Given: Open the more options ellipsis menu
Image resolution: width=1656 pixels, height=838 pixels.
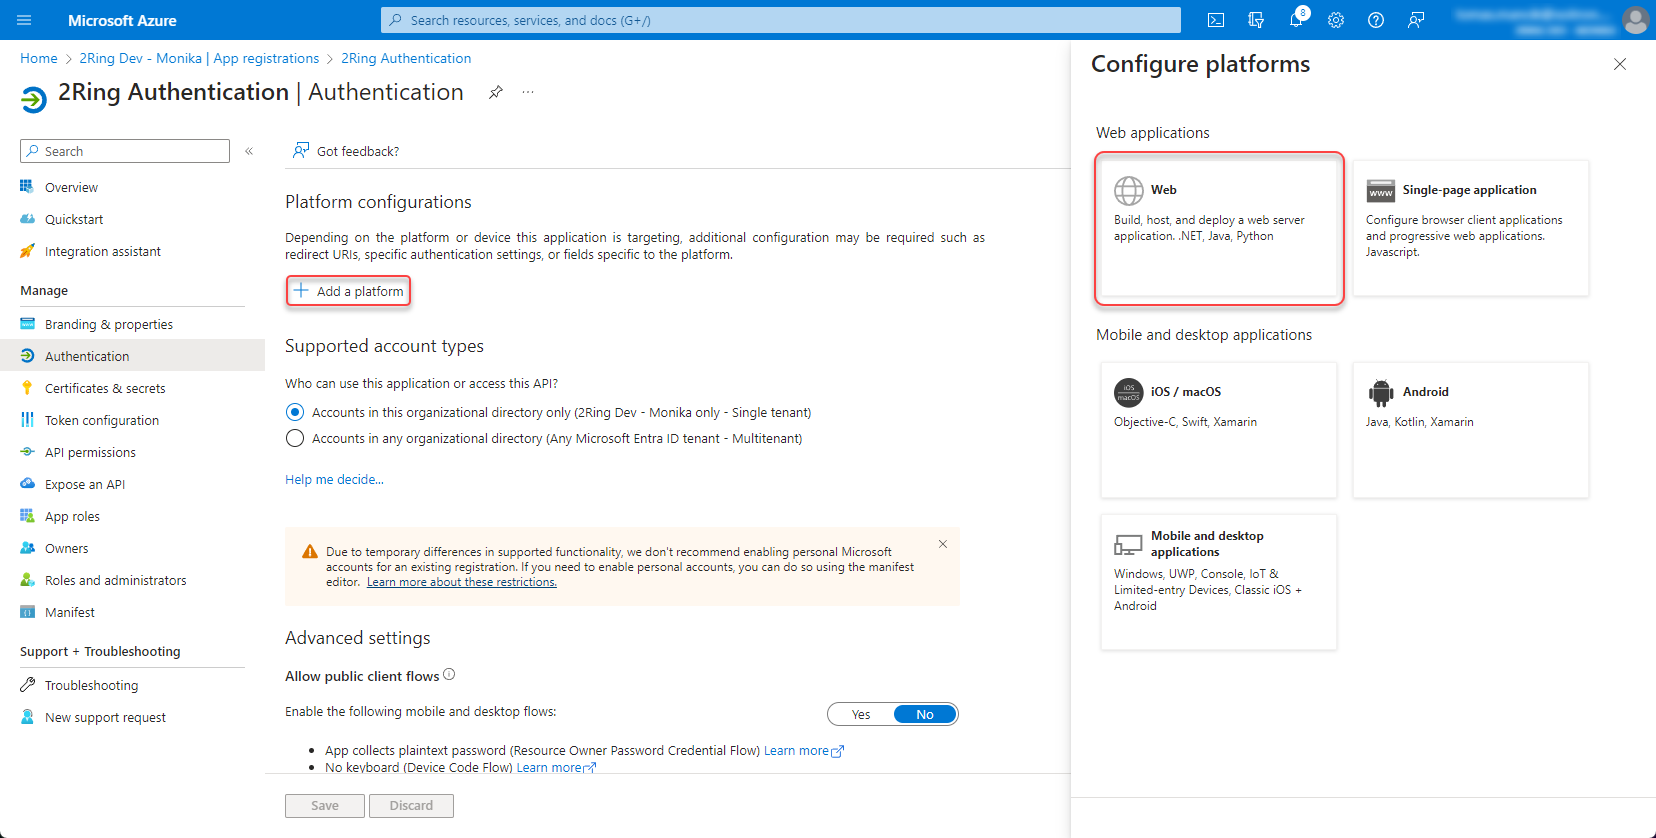Looking at the screenshot, I should click(x=528, y=92).
